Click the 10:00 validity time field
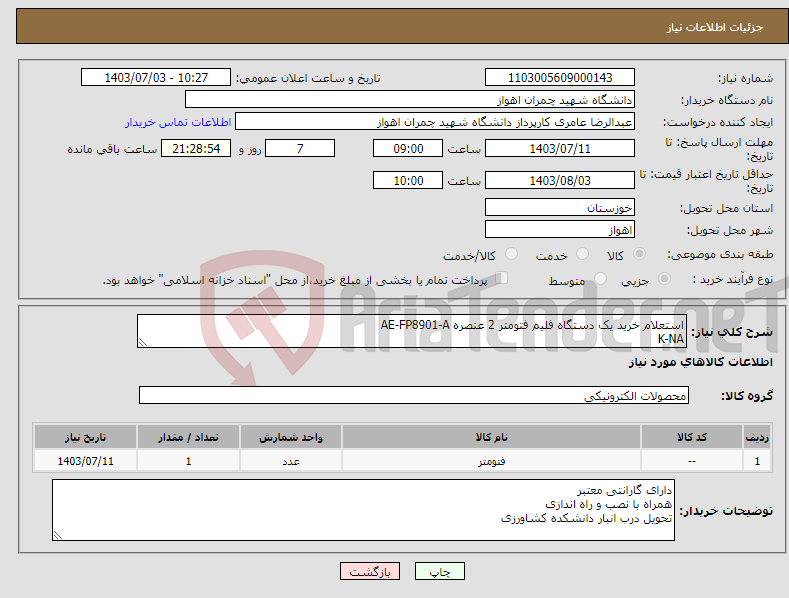 [x=408, y=180]
